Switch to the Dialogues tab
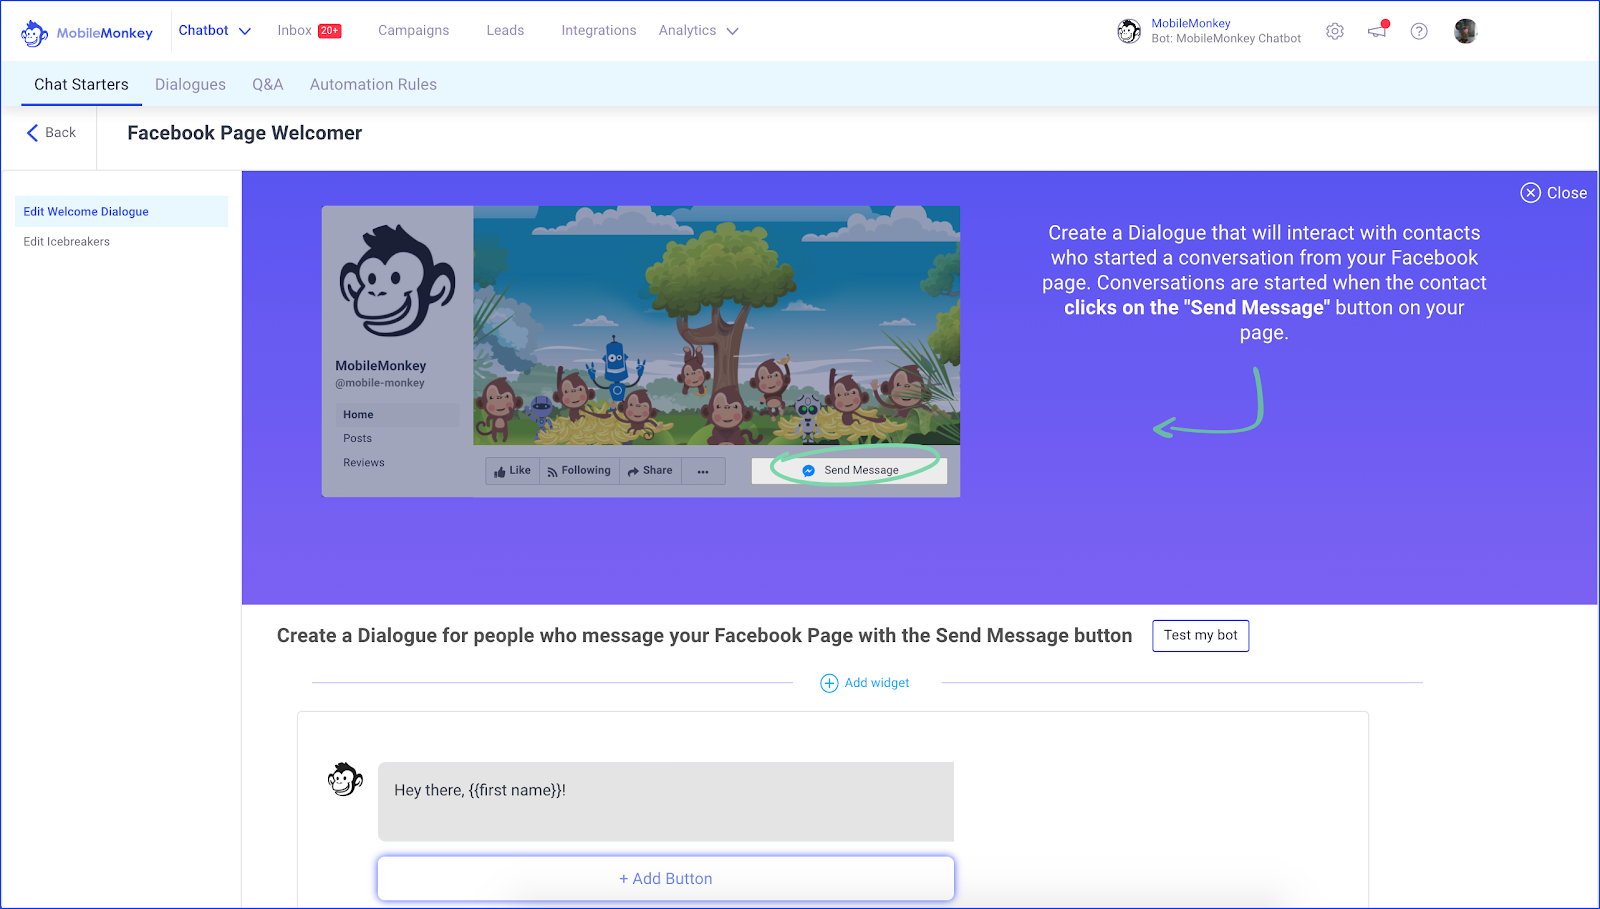This screenshot has height=909, width=1600. [x=190, y=85]
